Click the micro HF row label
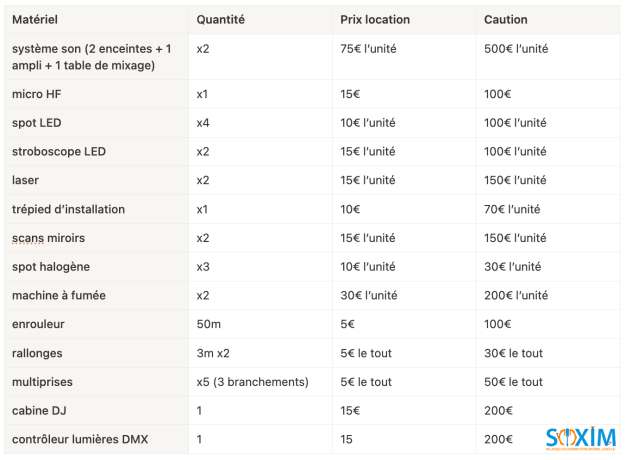Screen dimensions: 625x460 (38, 94)
